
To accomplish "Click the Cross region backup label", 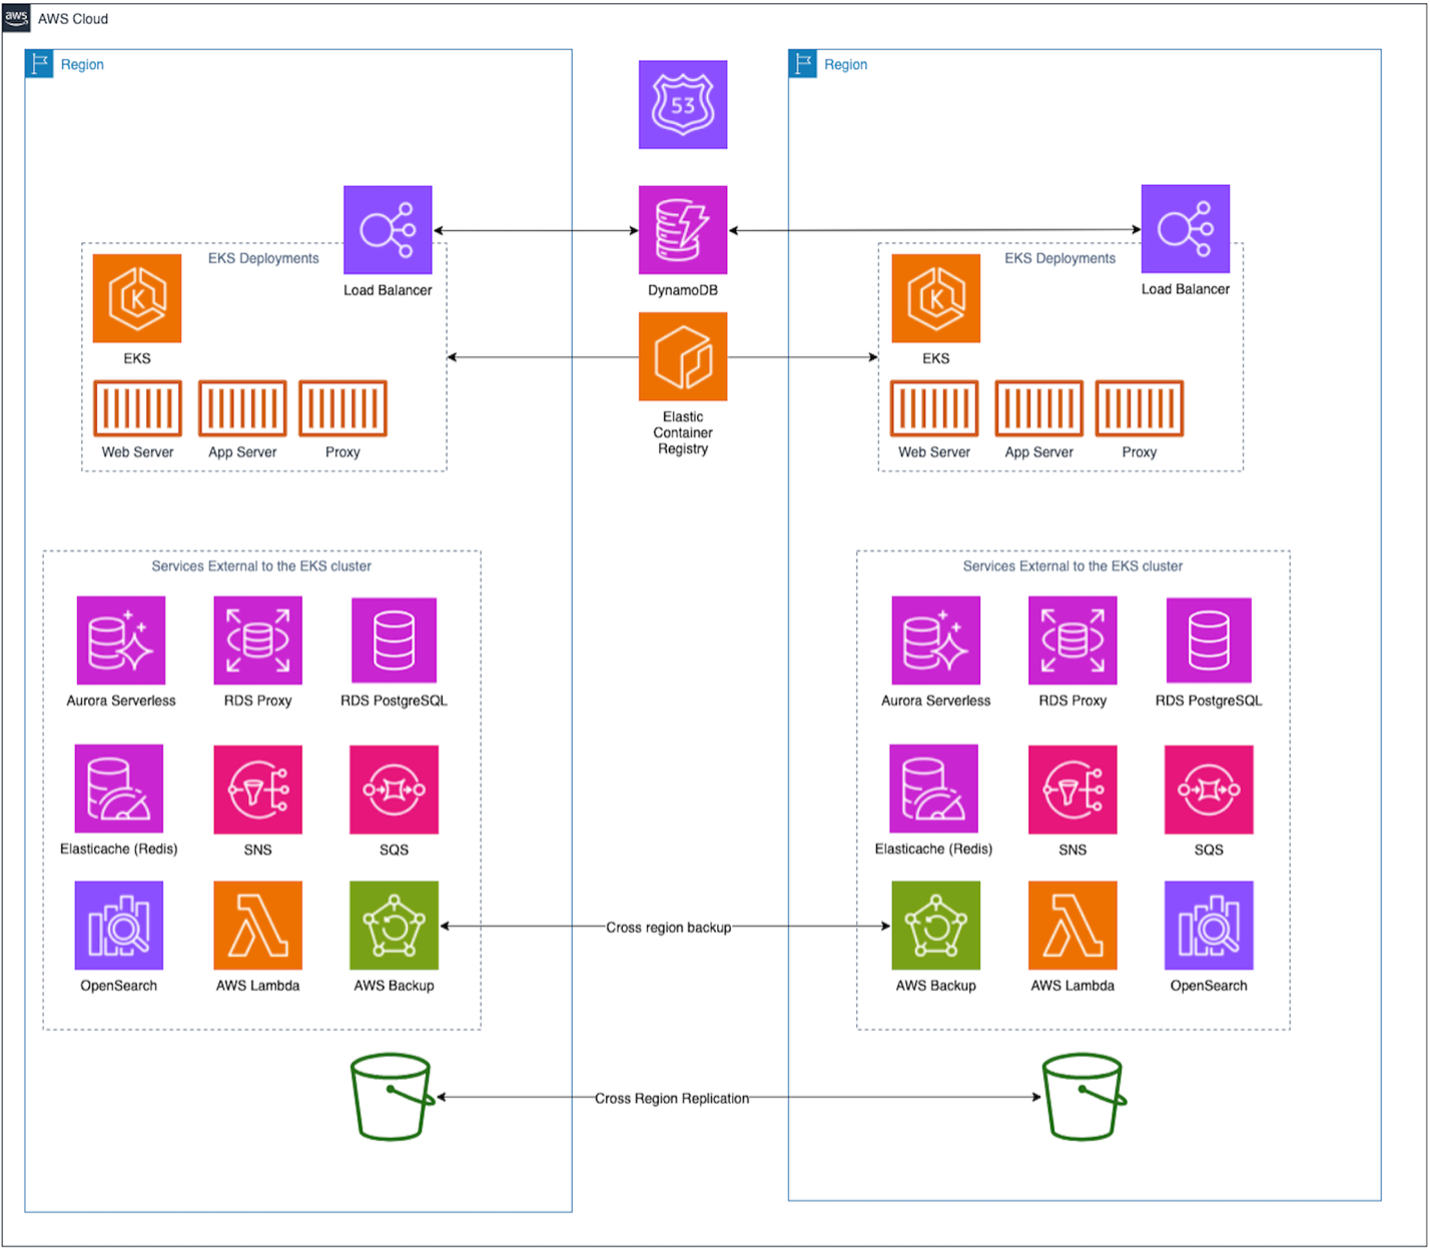I will tap(670, 926).
